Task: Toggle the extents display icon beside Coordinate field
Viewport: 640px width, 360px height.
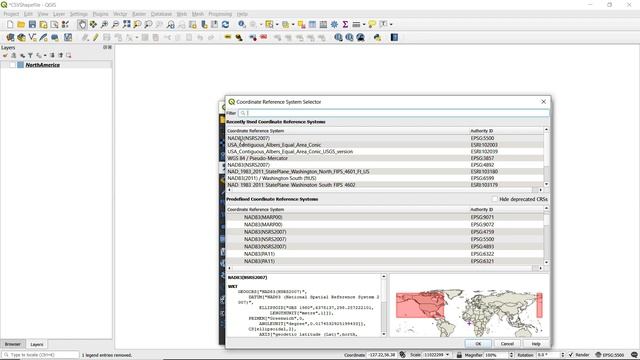Action: [402, 355]
